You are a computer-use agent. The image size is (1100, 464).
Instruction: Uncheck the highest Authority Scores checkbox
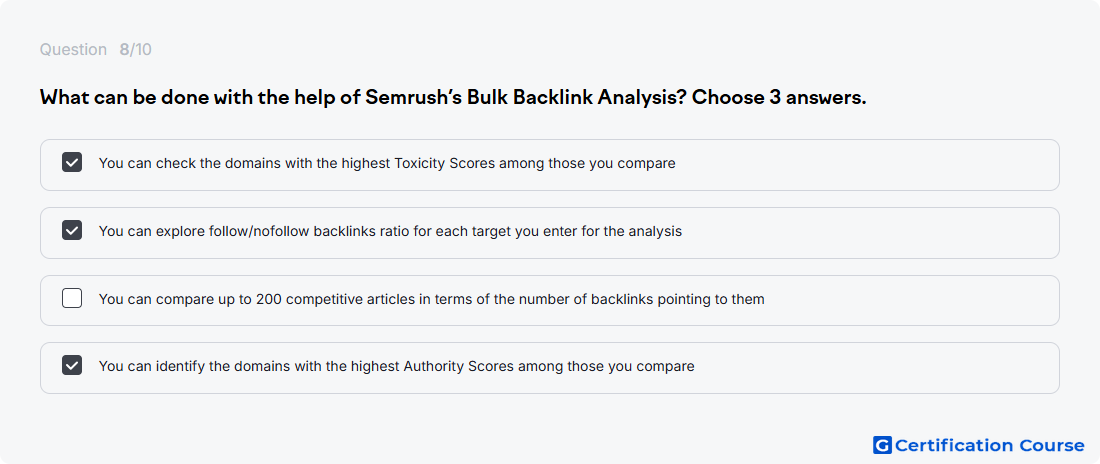point(72,366)
